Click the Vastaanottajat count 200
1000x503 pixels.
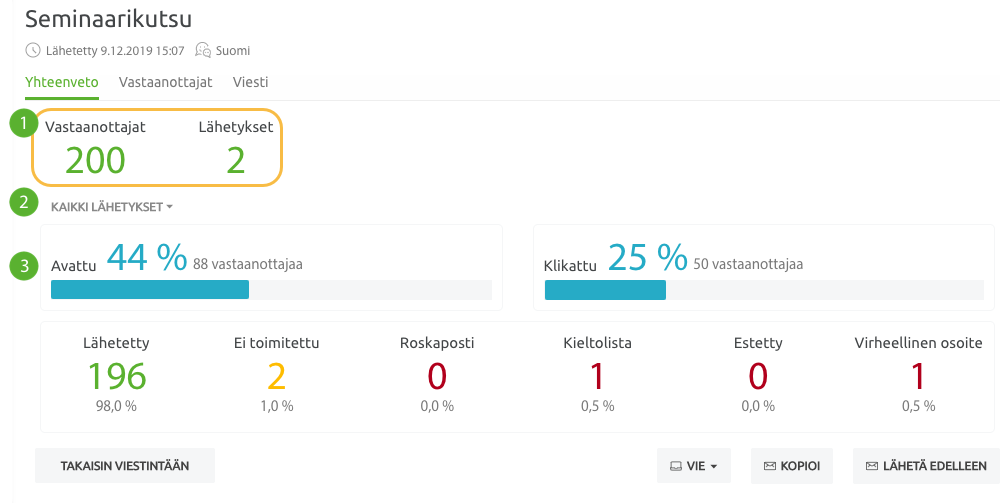[95, 160]
